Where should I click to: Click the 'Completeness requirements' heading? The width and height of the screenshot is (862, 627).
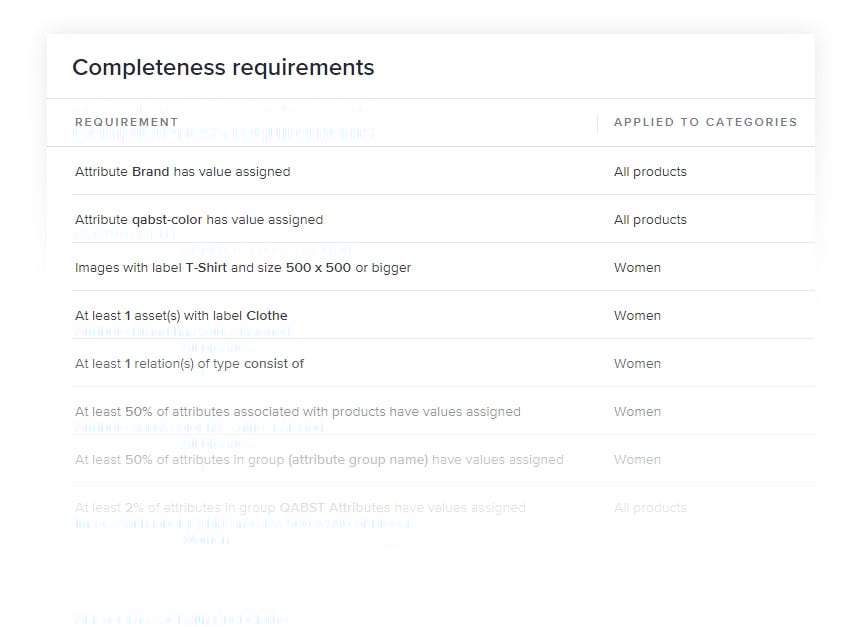(223, 68)
